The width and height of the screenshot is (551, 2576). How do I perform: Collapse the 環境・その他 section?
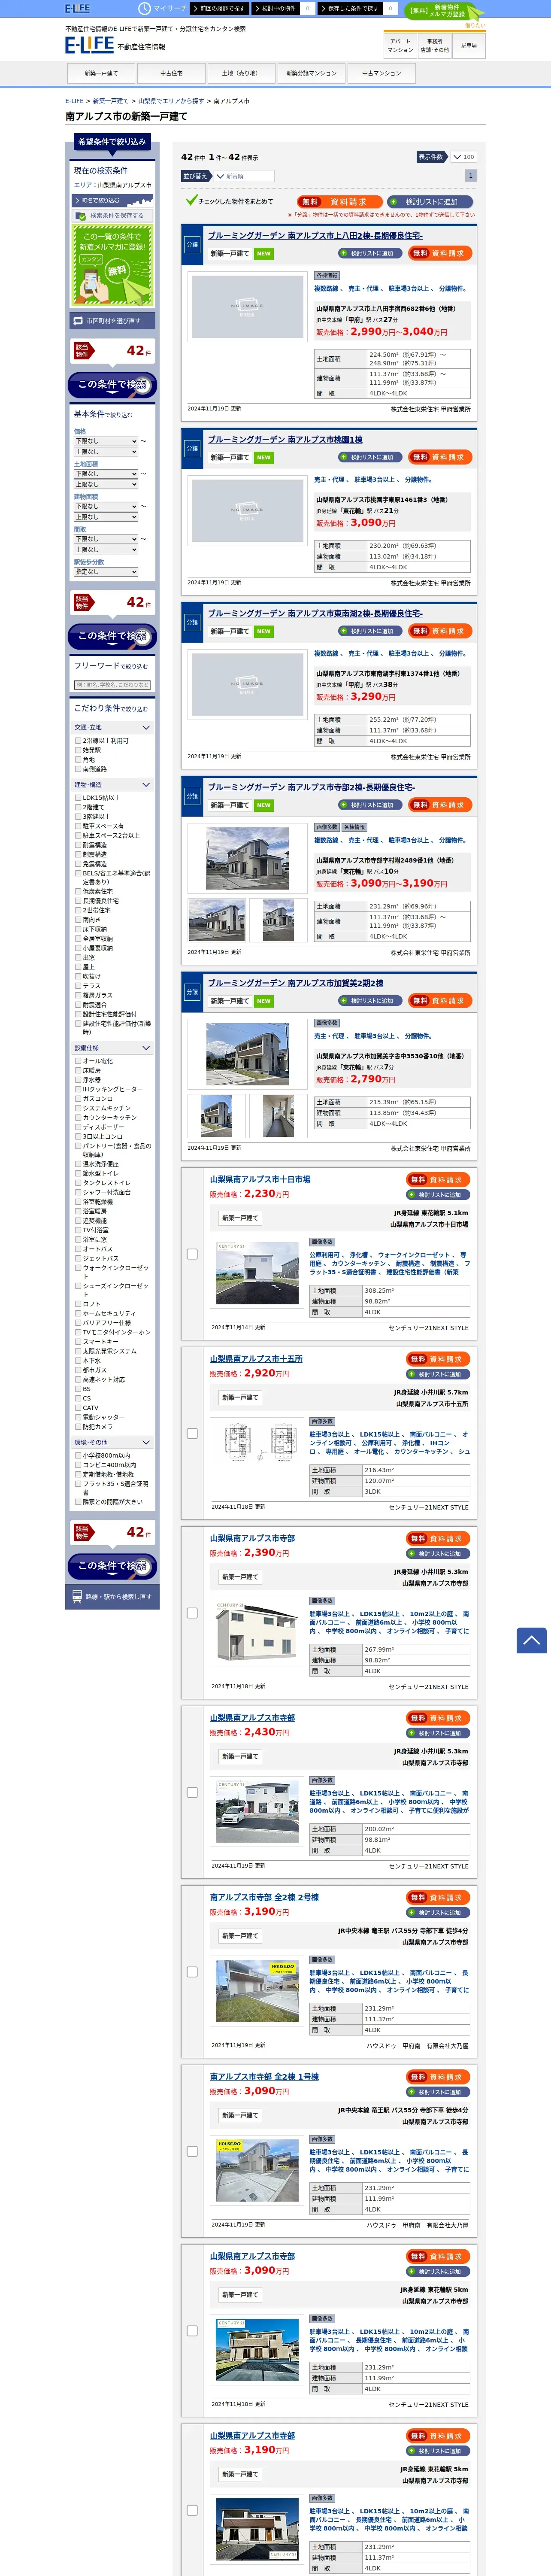tap(112, 1443)
